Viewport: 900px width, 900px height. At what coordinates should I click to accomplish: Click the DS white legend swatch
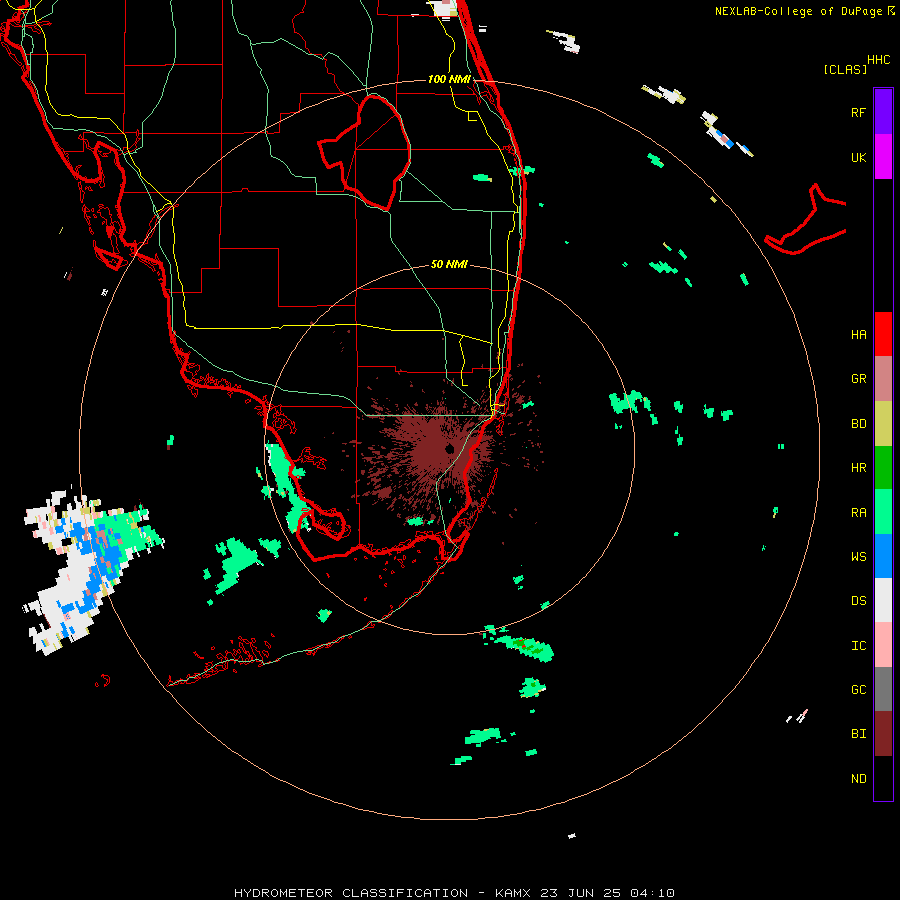[x=883, y=600]
